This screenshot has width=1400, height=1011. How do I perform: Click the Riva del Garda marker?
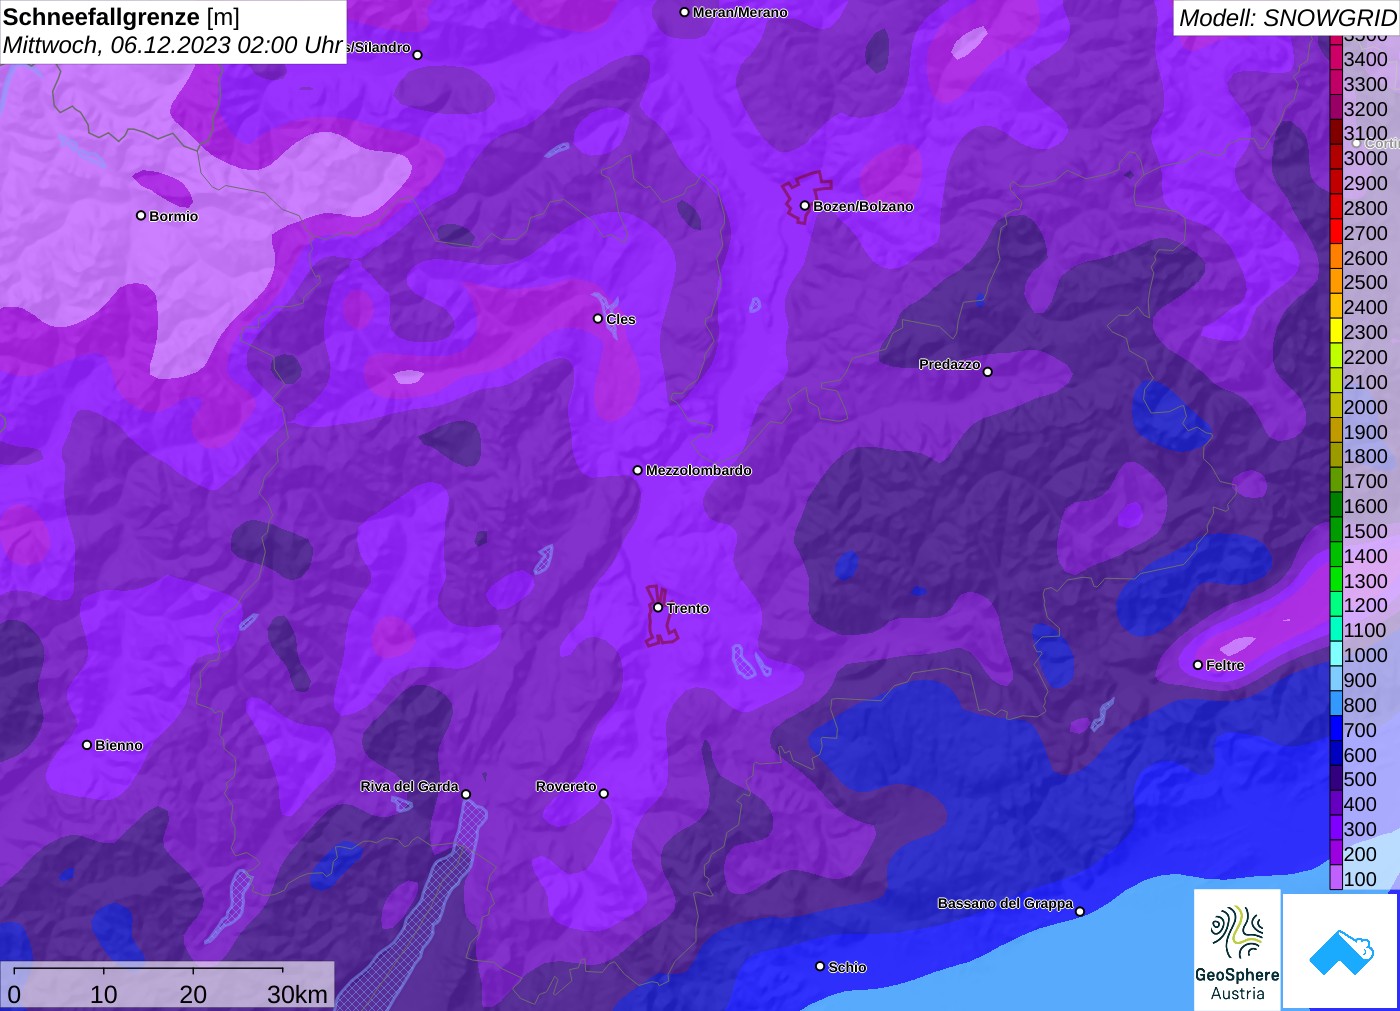[x=466, y=794]
